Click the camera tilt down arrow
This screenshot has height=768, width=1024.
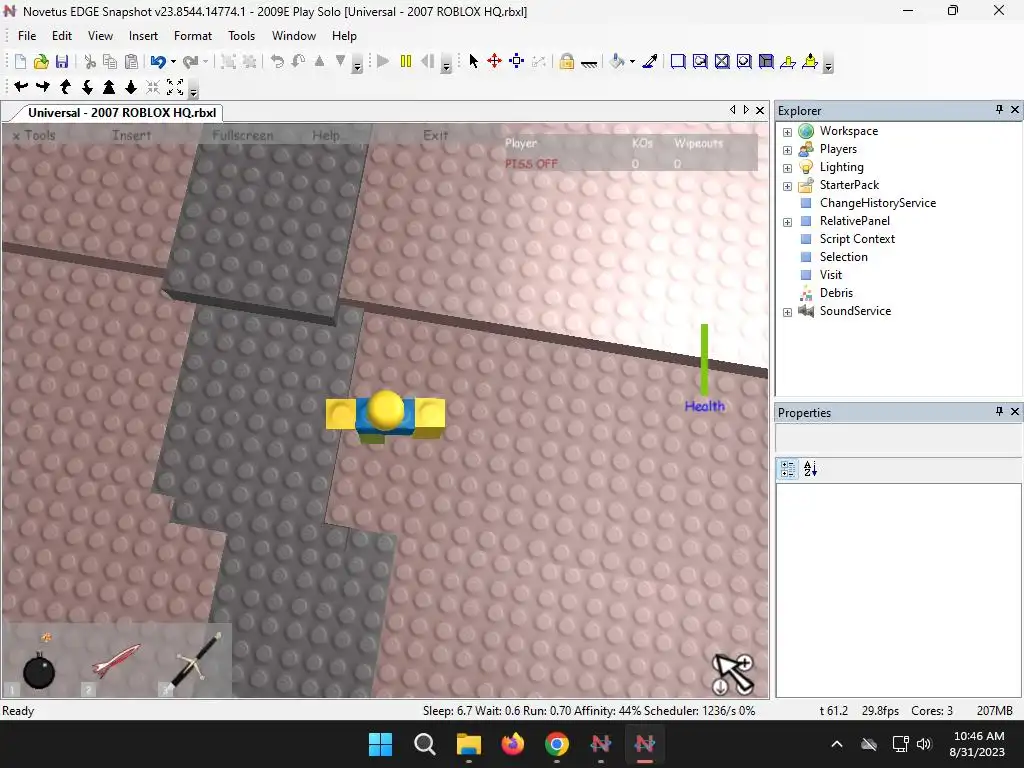click(x=88, y=86)
